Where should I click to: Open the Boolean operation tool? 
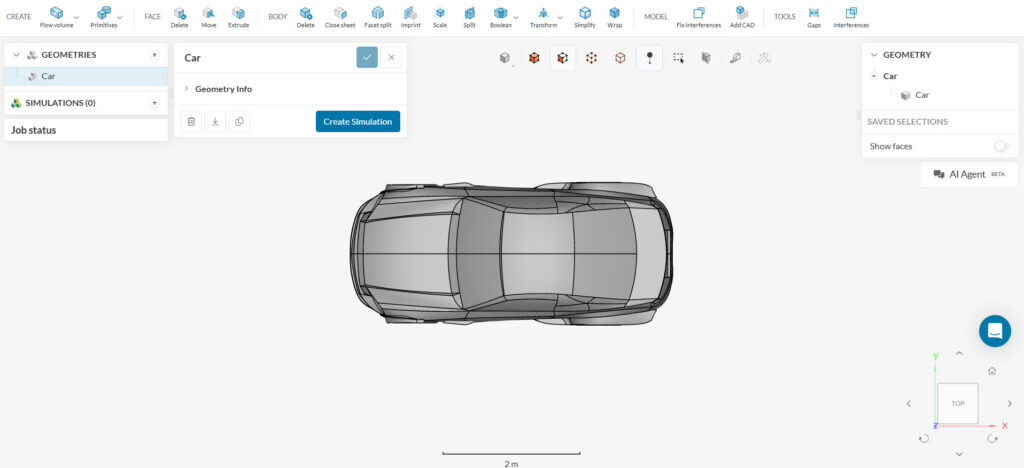[x=501, y=17]
